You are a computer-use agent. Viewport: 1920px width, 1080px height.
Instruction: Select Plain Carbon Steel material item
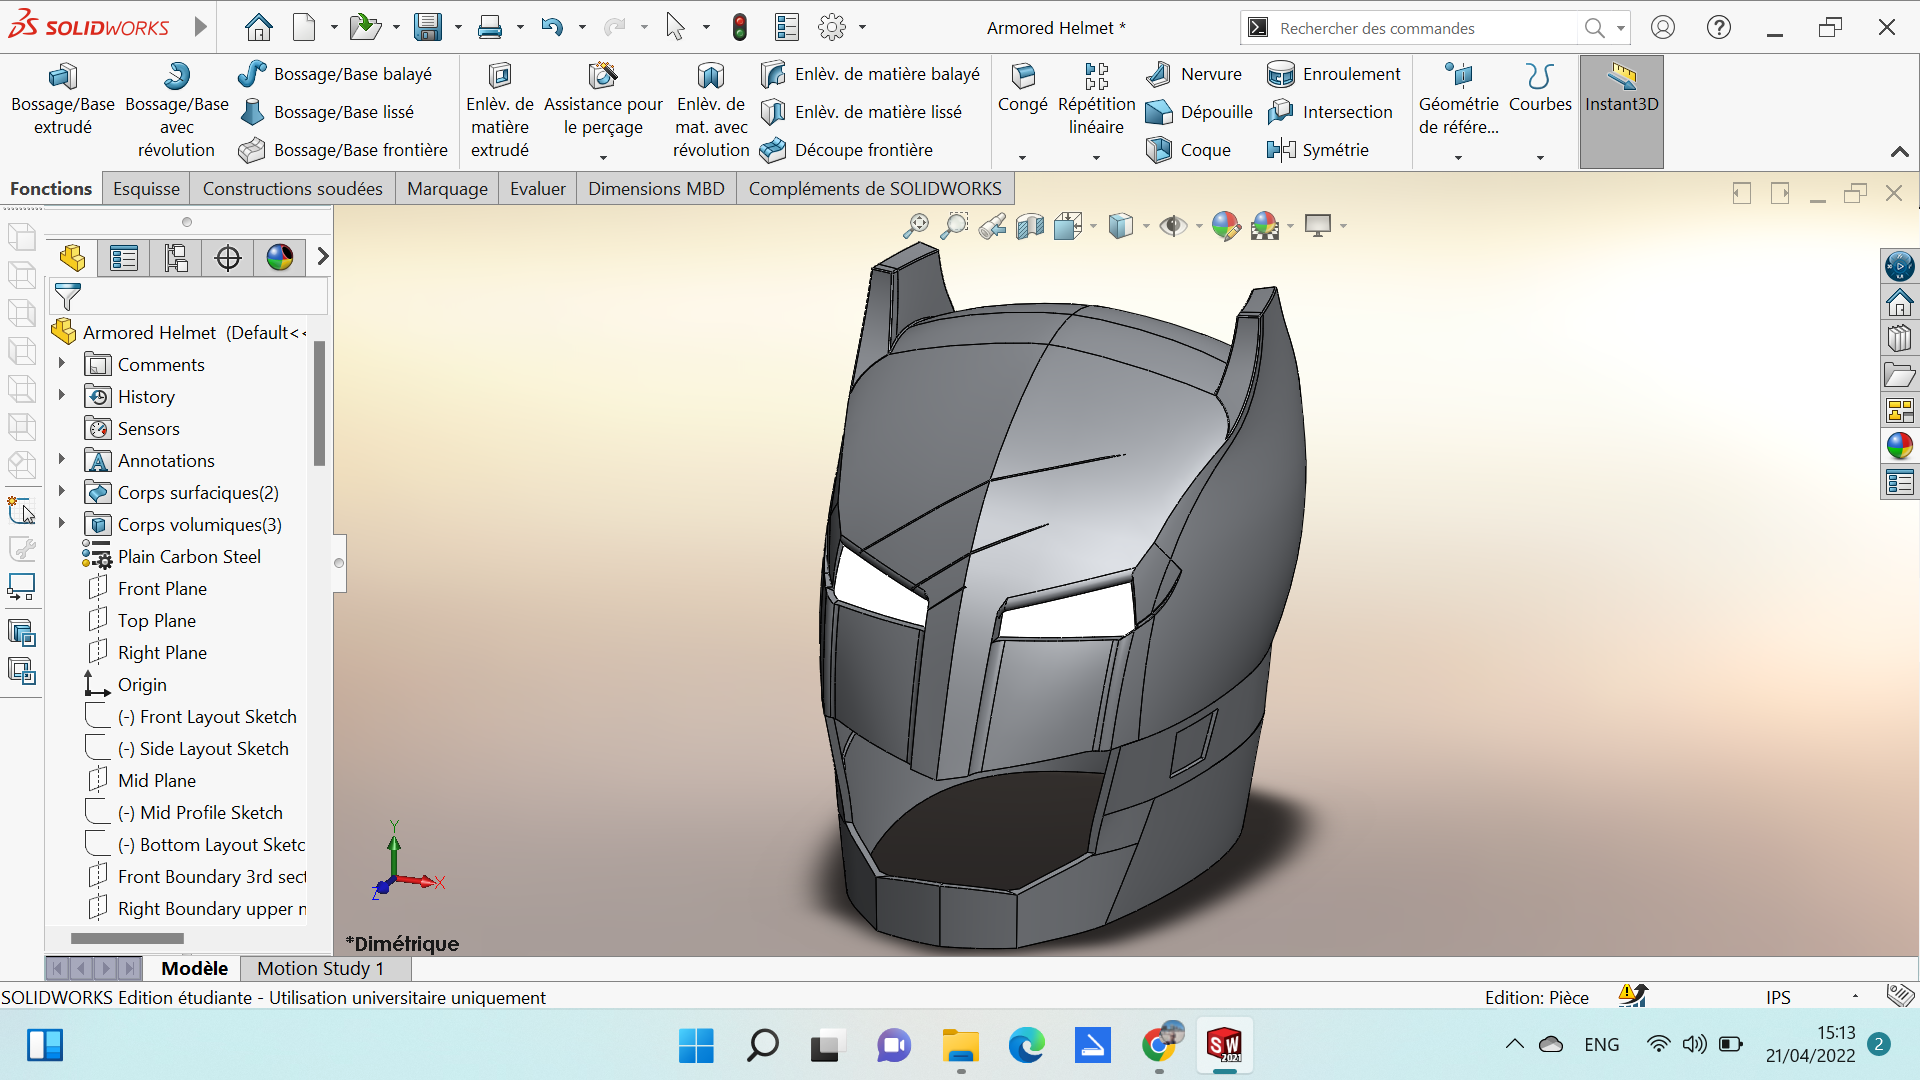click(189, 556)
